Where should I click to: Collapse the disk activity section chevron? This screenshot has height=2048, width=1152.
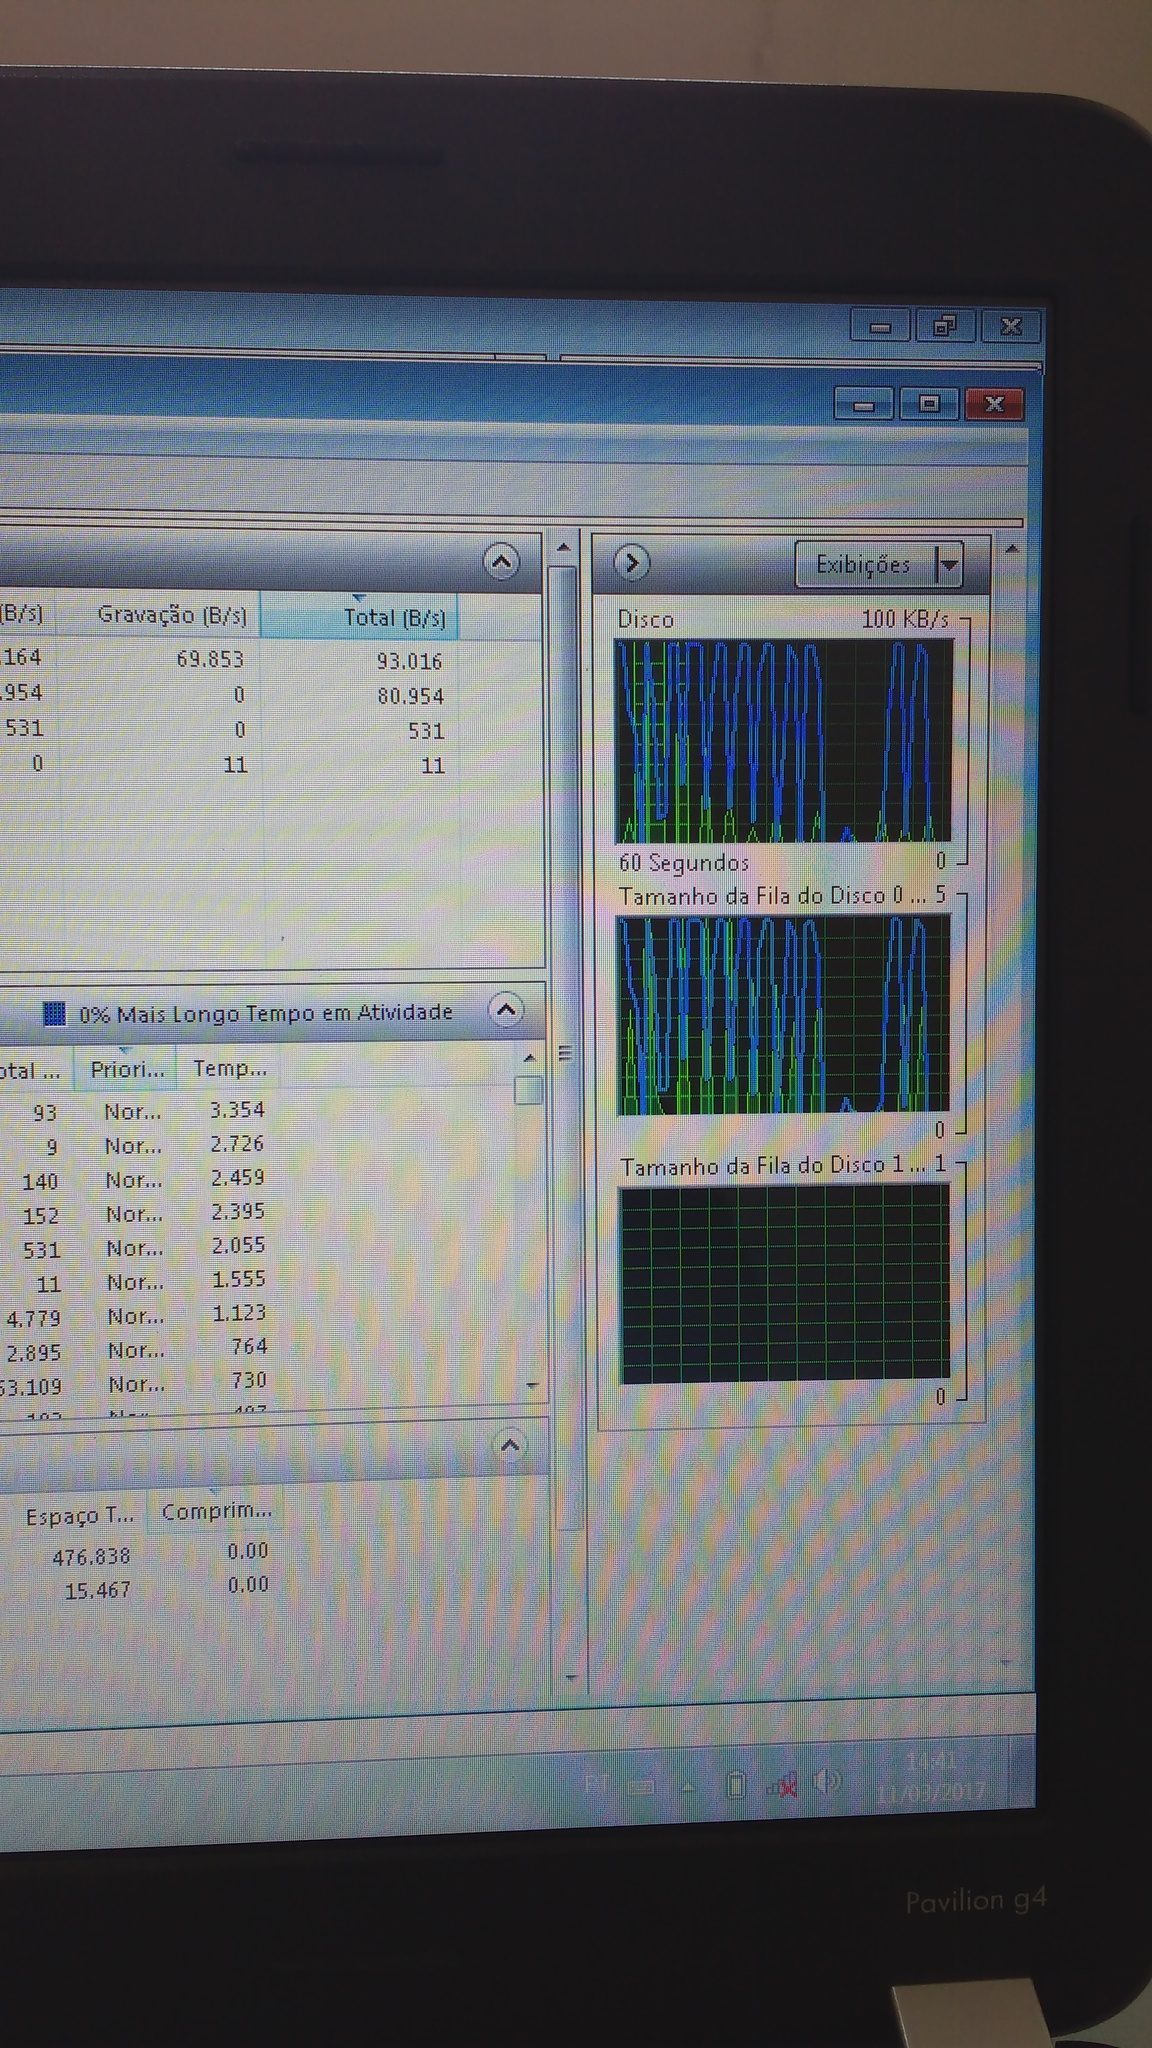pyautogui.click(x=502, y=562)
